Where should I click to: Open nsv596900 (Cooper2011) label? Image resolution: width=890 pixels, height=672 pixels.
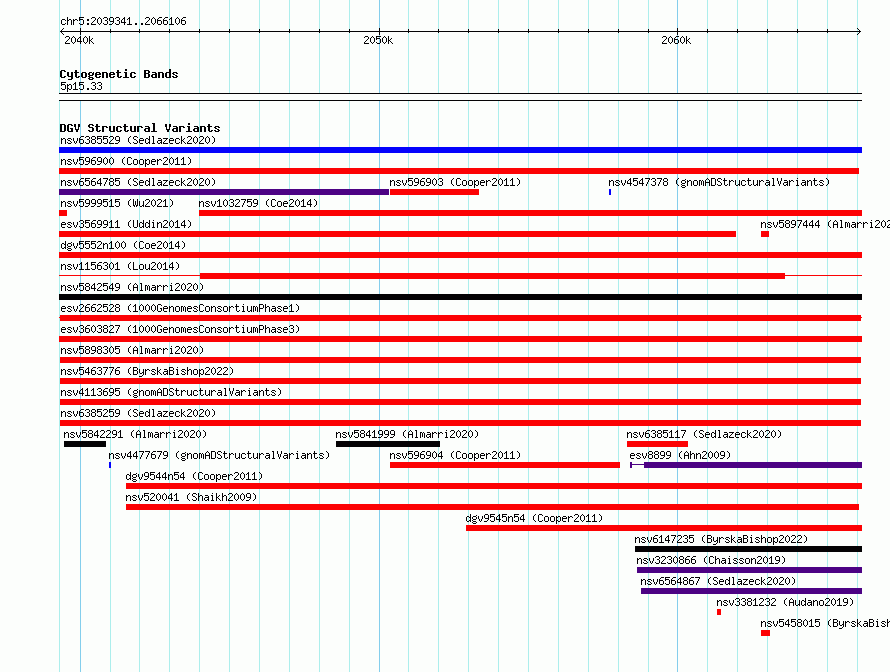126,161
